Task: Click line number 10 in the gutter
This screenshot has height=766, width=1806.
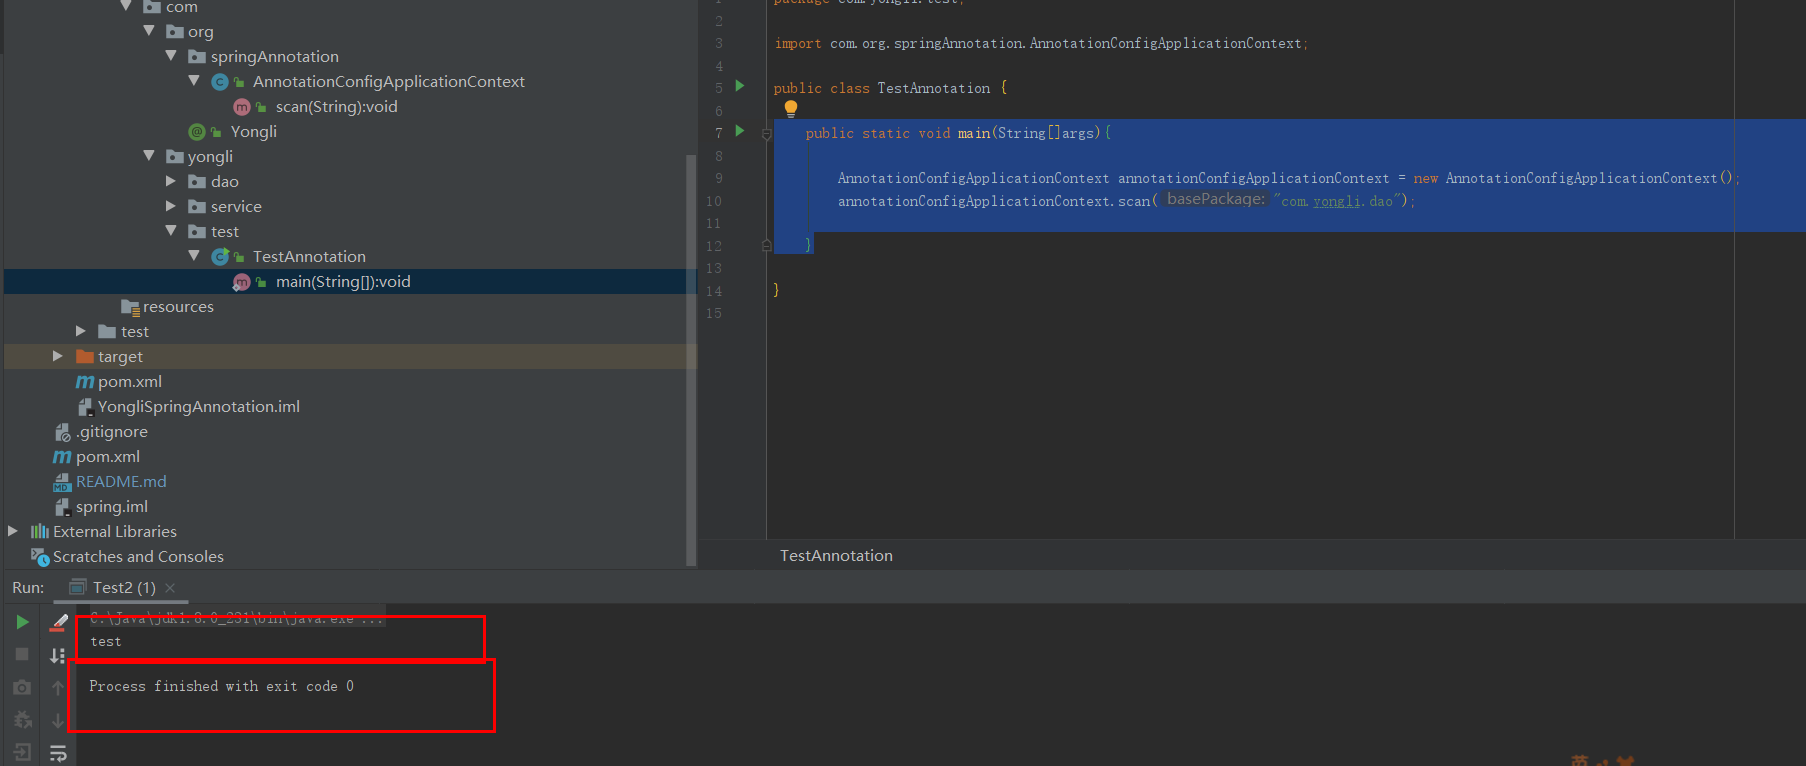Action: click(x=713, y=201)
